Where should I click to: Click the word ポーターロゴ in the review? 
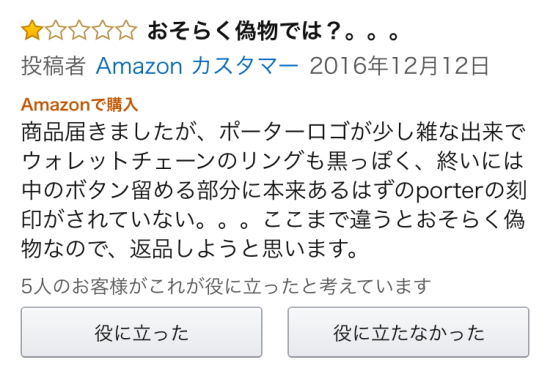284,132
